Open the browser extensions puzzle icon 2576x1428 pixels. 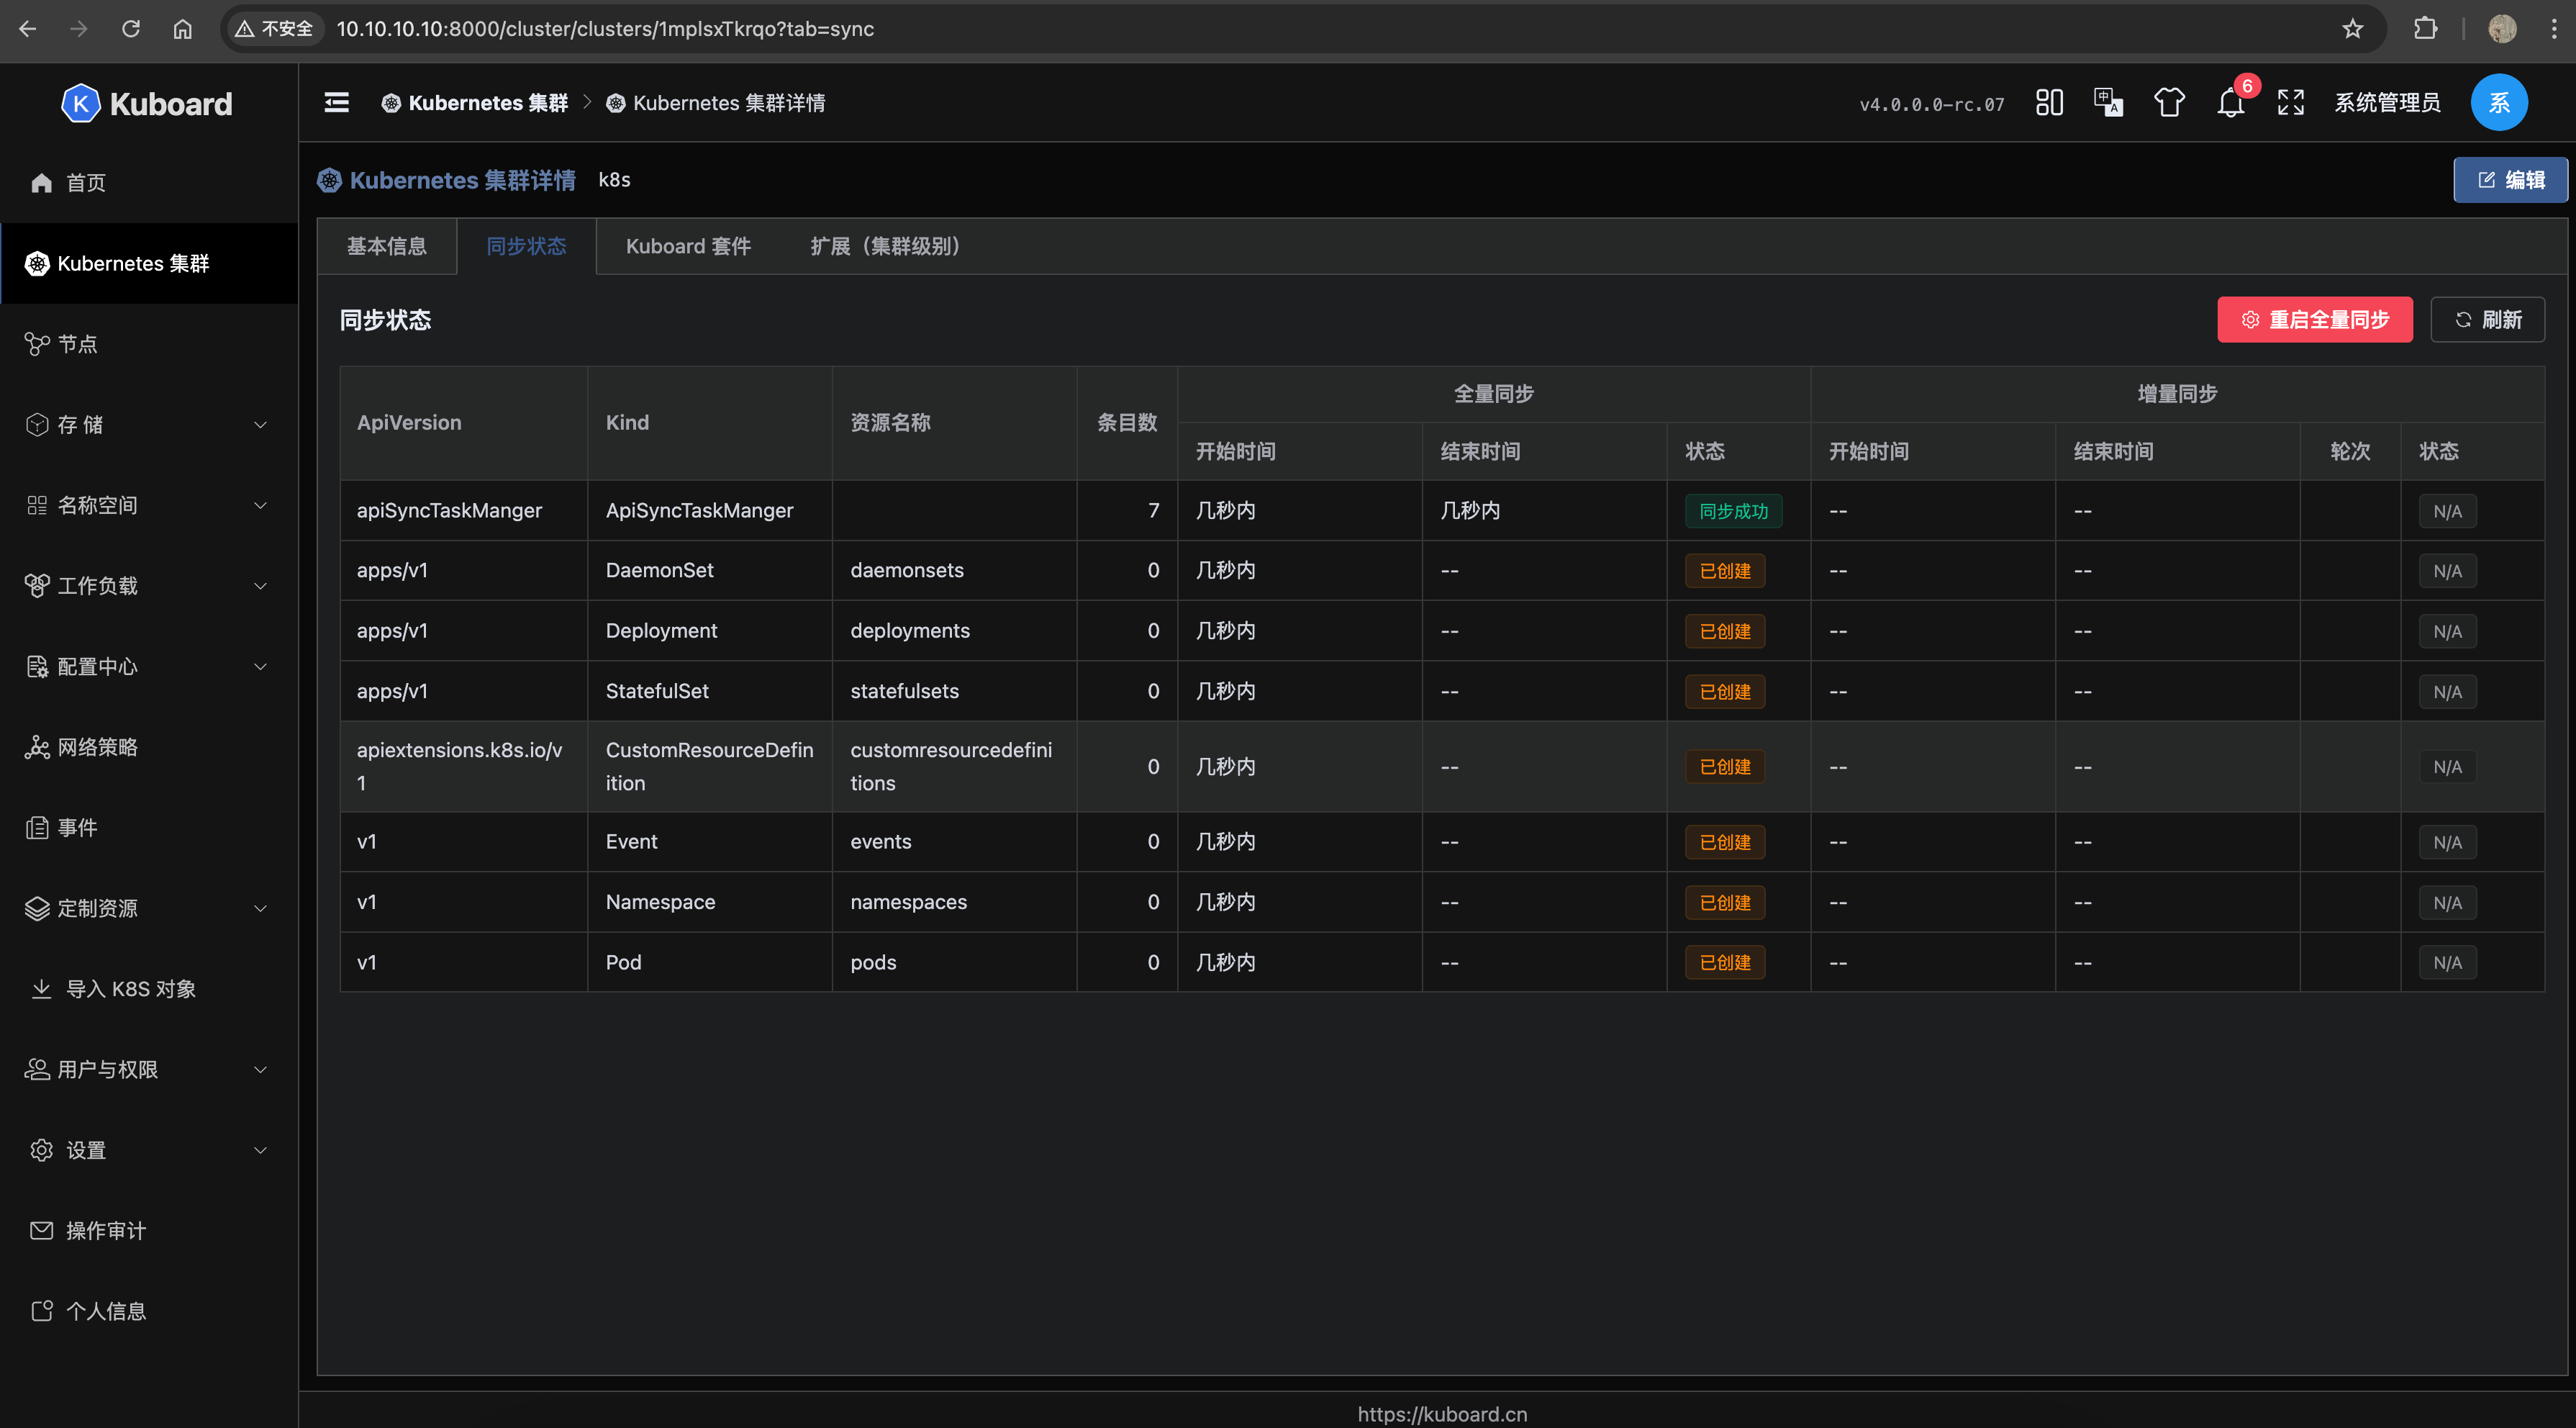pos(2425,29)
